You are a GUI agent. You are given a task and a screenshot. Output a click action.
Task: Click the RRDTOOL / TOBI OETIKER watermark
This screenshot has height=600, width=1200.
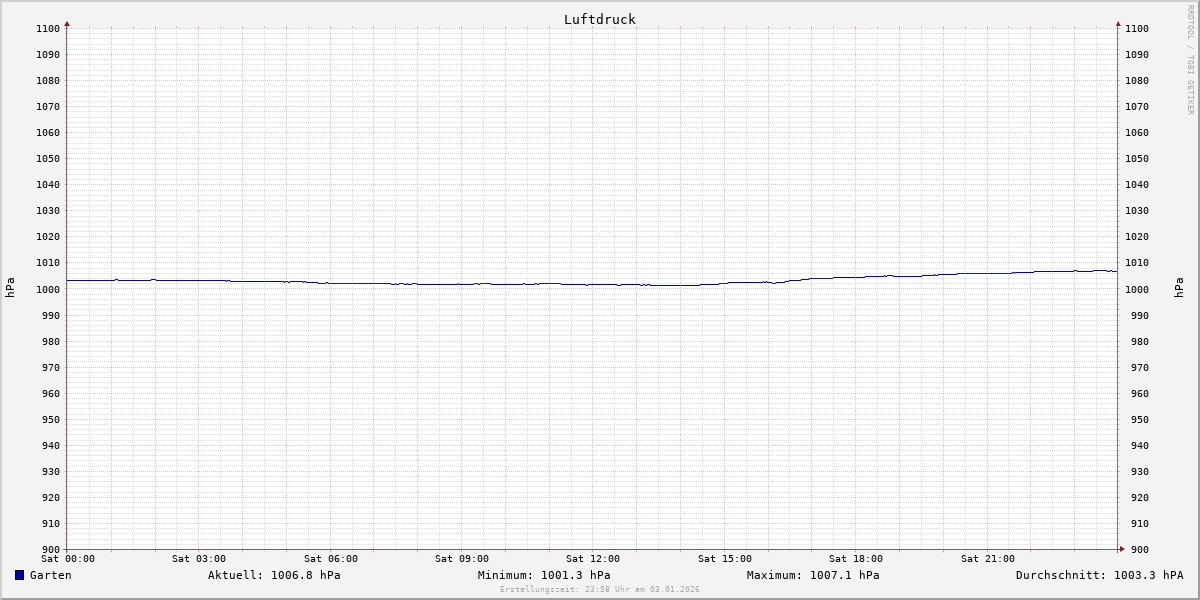1190,59
